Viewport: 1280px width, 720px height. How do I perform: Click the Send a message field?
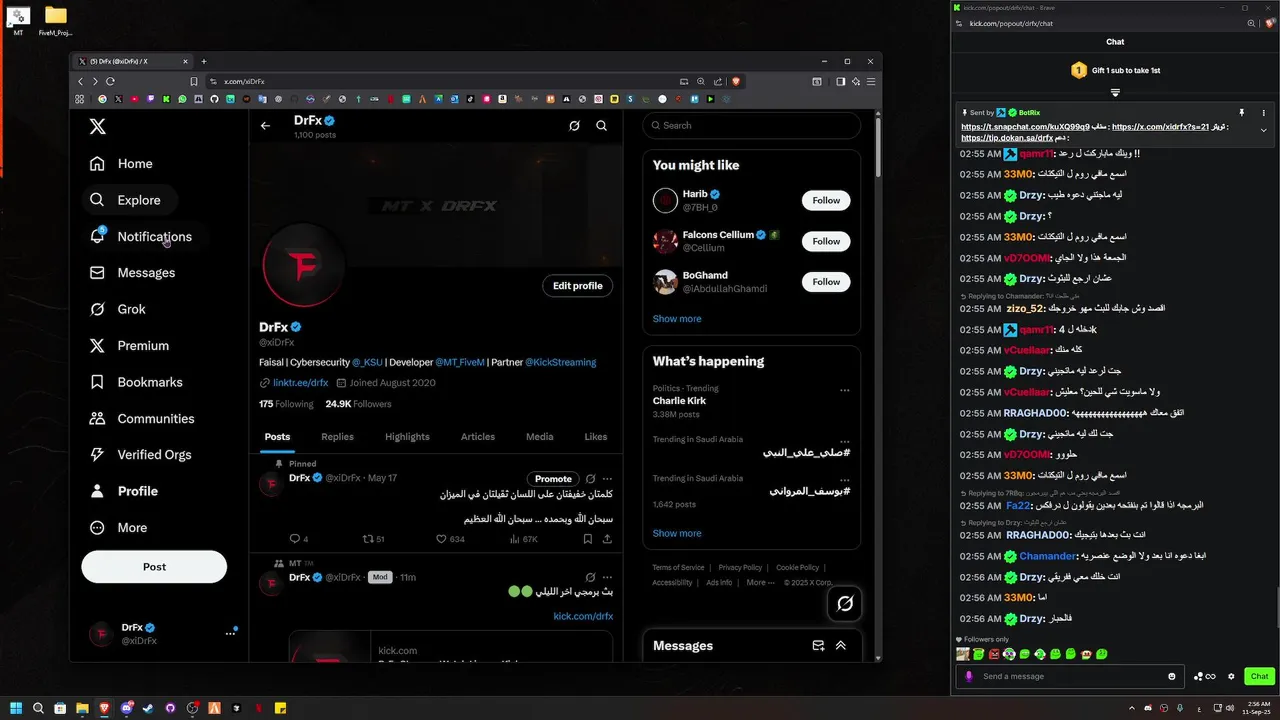point(1068,676)
